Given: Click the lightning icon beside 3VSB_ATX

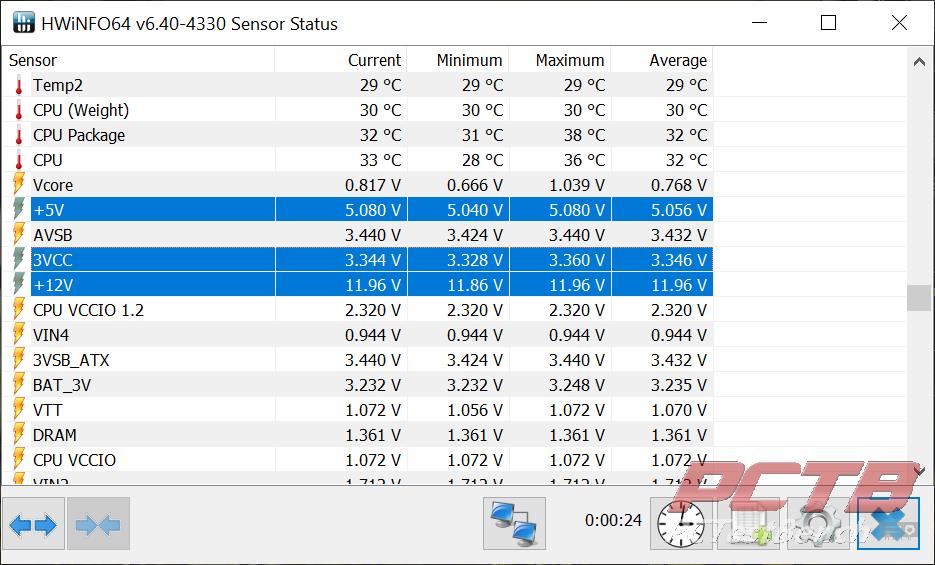Looking at the screenshot, I should pyautogui.click(x=19, y=360).
